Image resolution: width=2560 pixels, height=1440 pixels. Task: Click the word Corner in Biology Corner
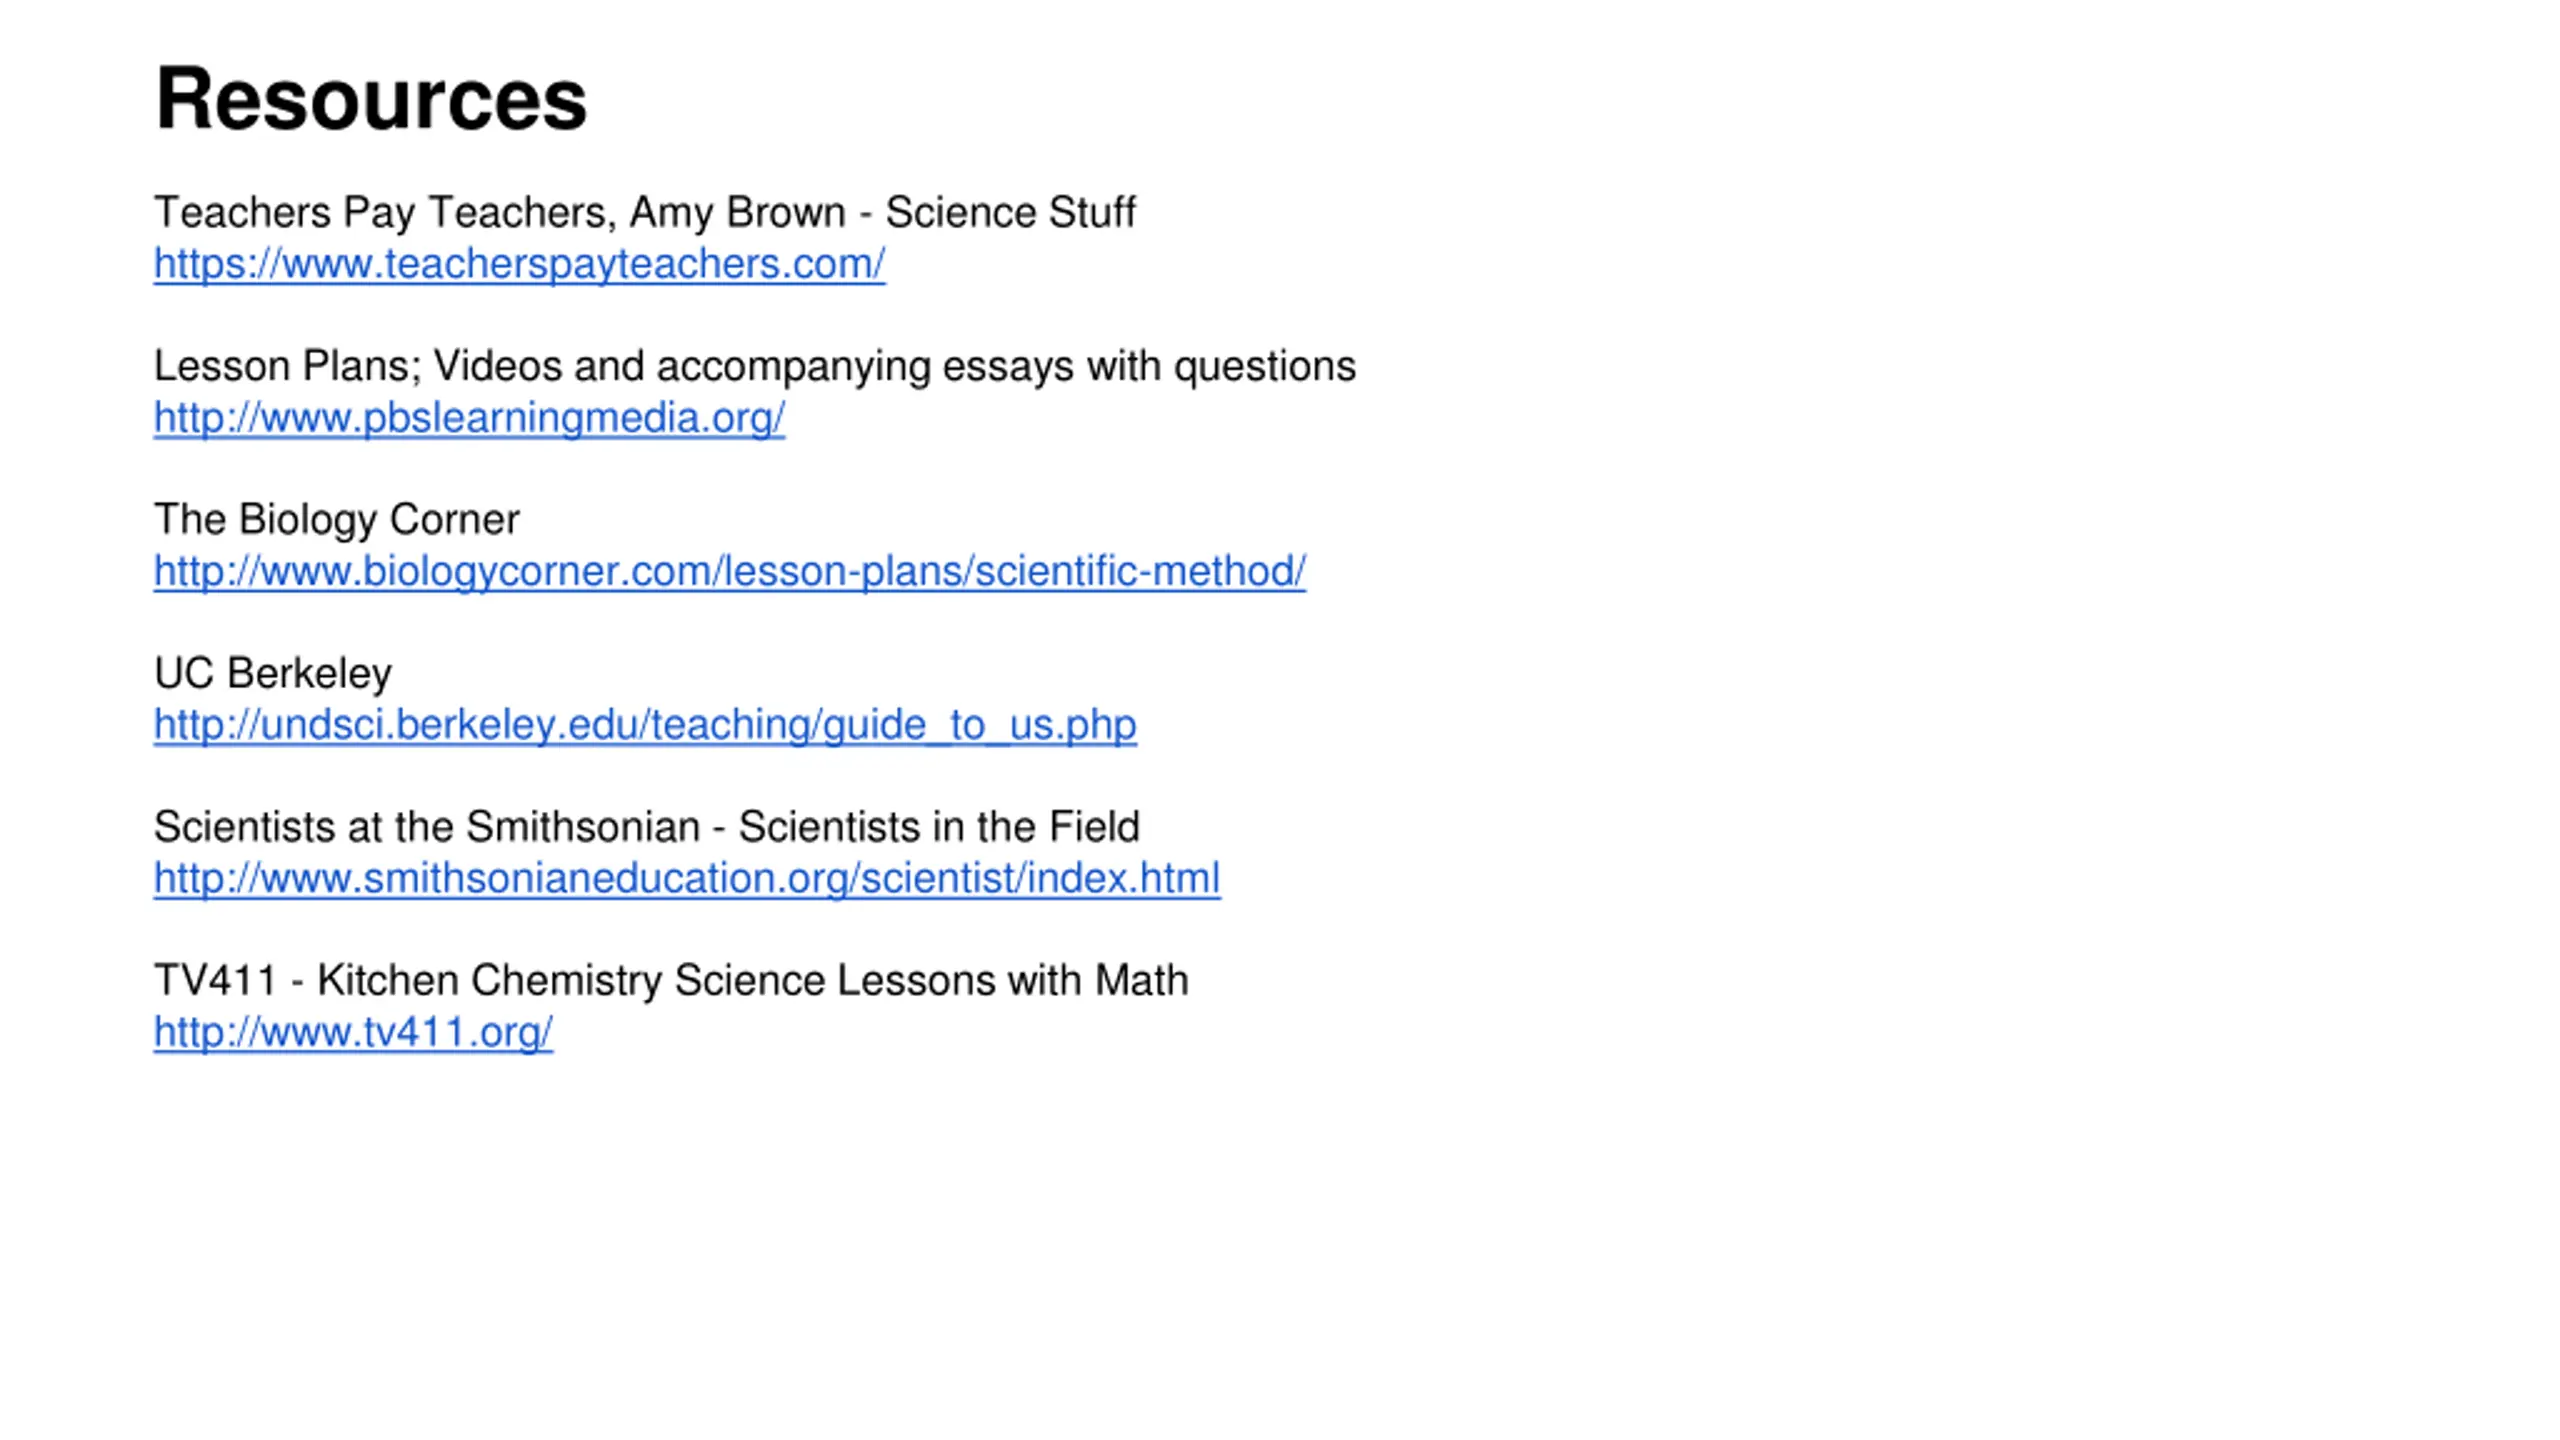454,520
